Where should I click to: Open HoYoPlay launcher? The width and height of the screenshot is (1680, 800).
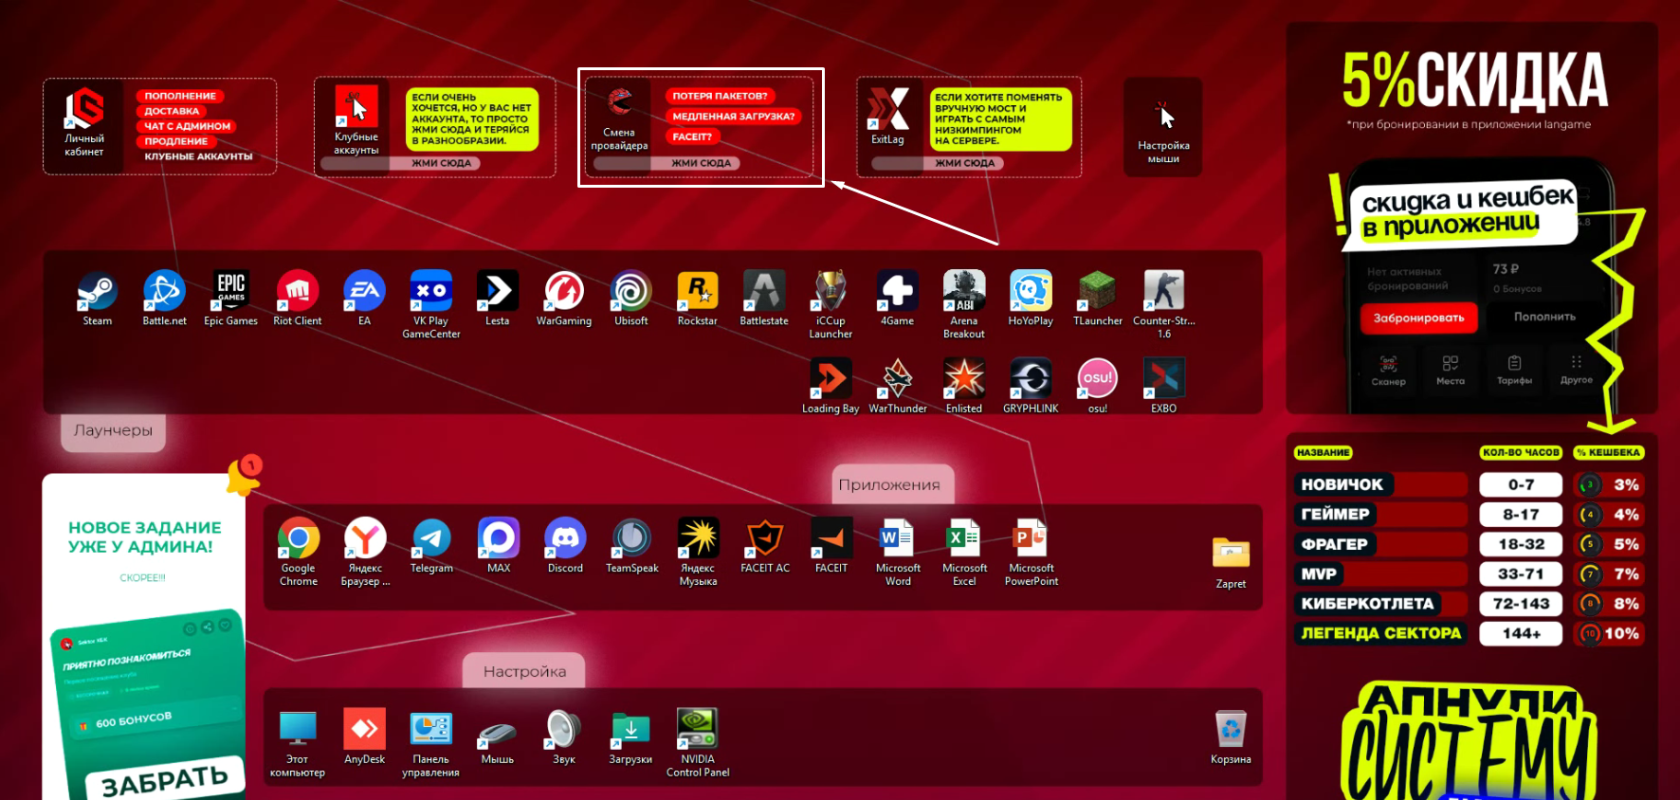tap(1031, 291)
